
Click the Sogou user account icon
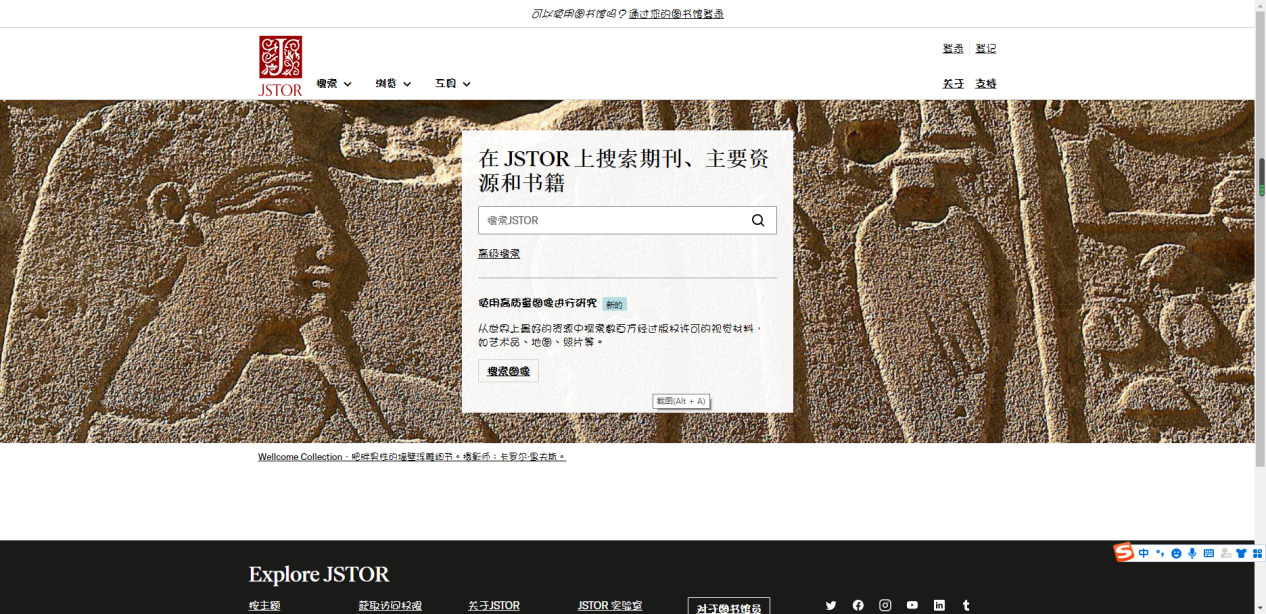(1225, 553)
